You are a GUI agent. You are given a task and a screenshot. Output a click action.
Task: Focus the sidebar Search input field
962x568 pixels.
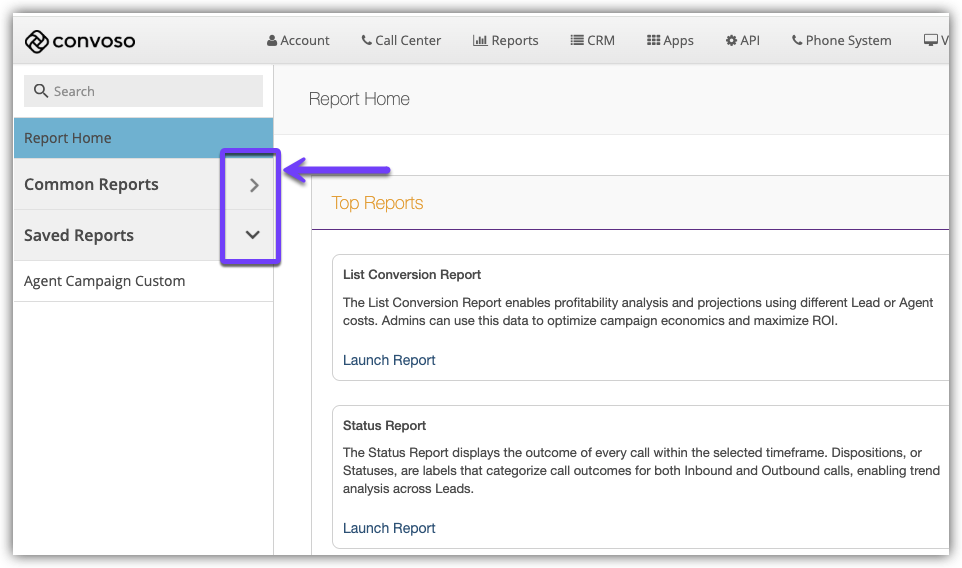150,91
